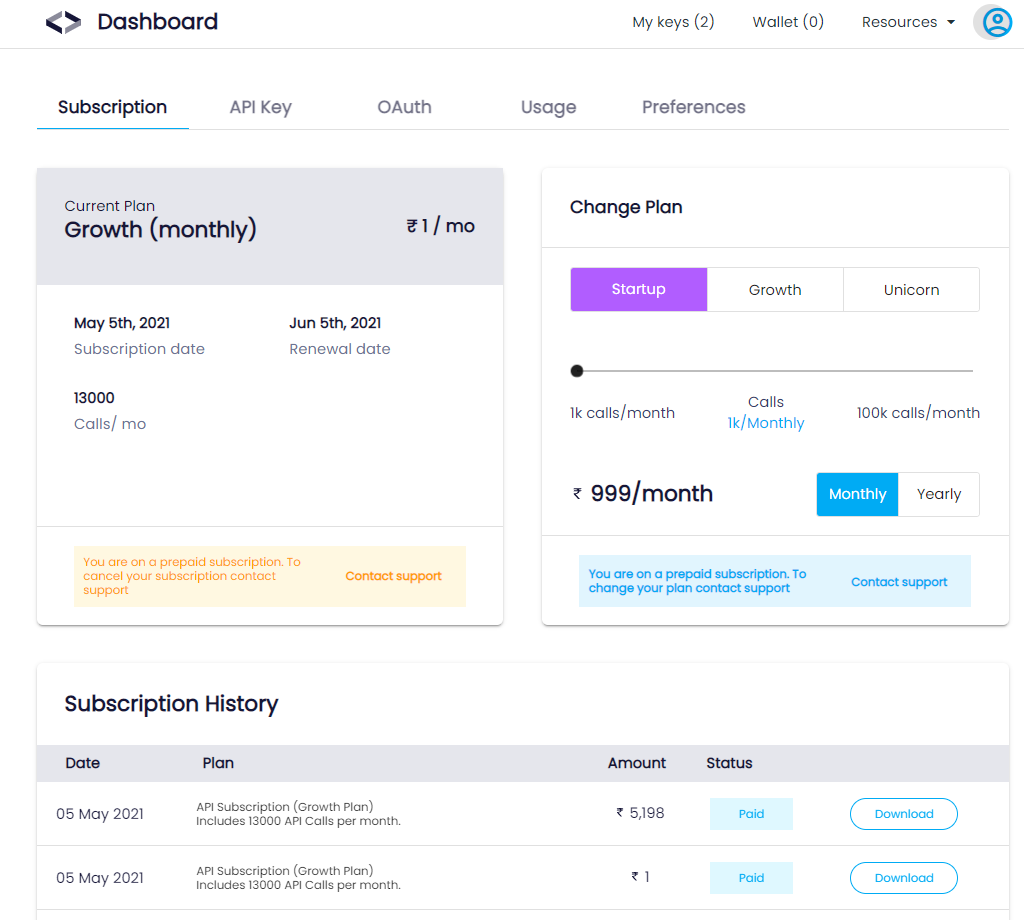Click the Amount column header
Screen dimensions: 1024x920
(x=637, y=763)
